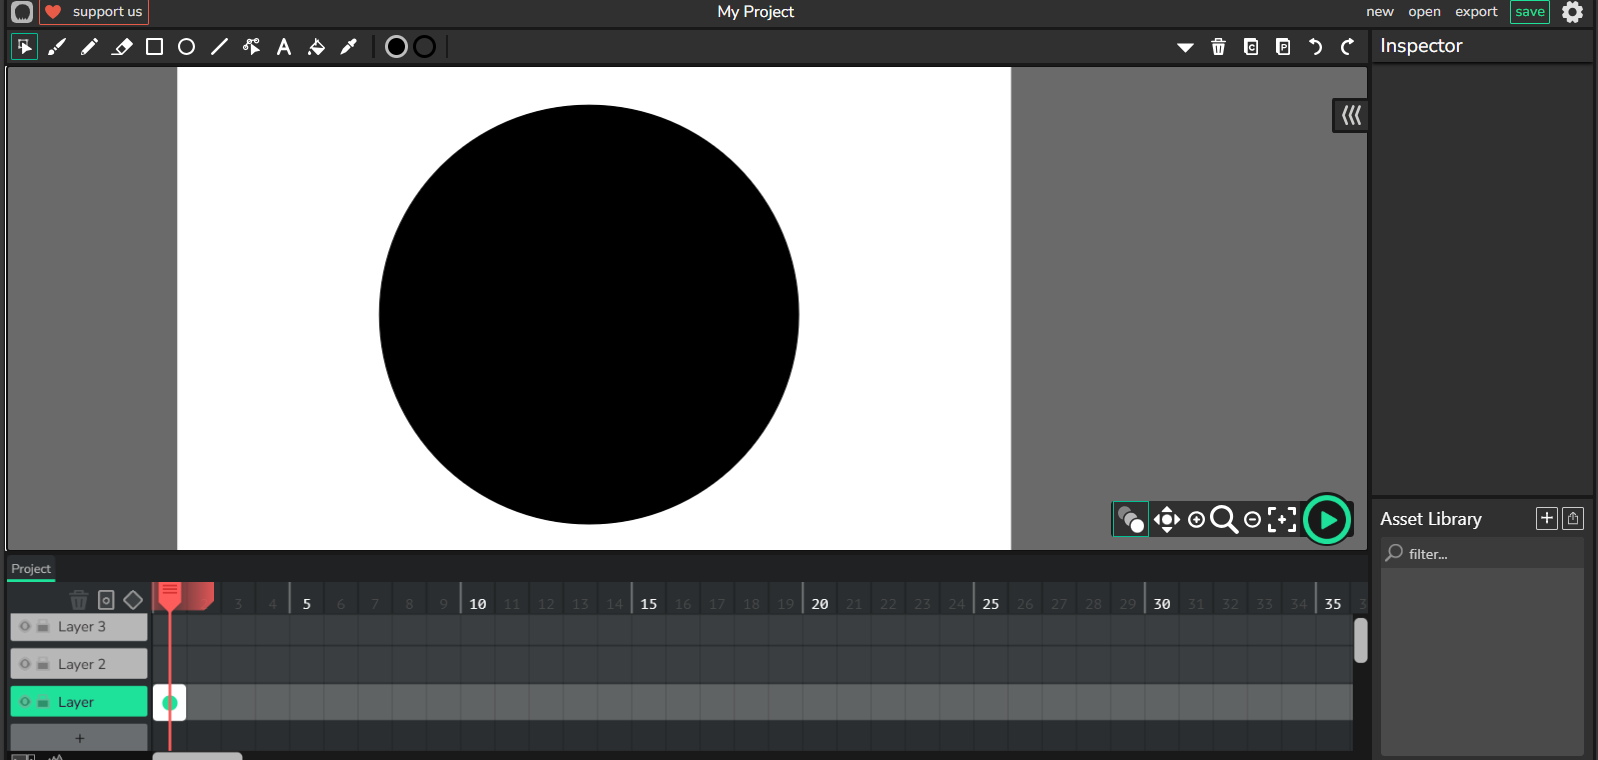Viewport: 1598px width, 760px height.
Task: Add a new asset to Asset Library
Action: [x=1547, y=518]
